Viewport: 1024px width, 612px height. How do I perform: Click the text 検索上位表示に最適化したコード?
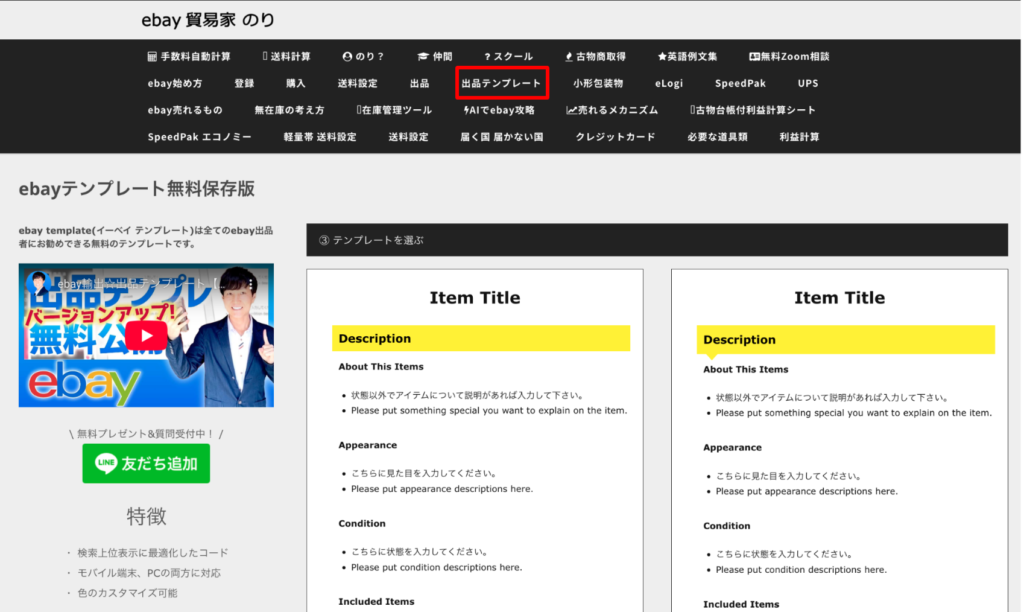[153, 553]
